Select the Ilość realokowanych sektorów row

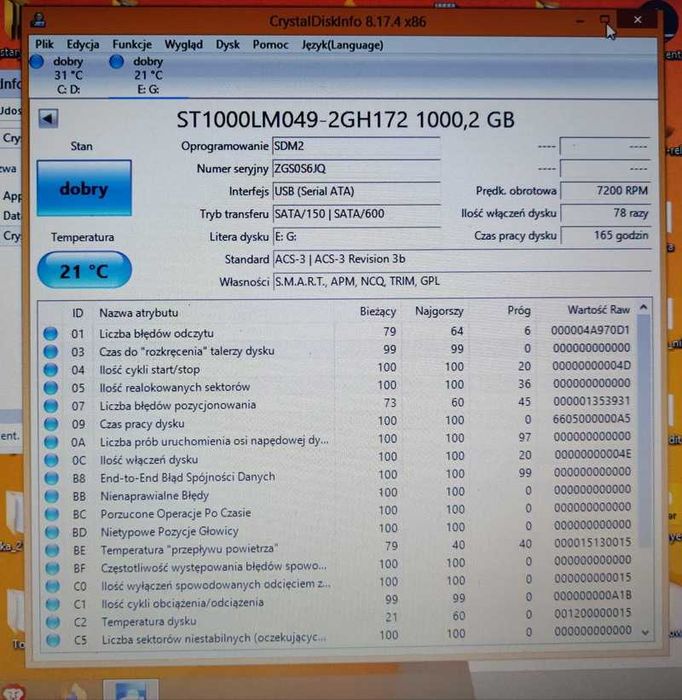point(338,386)
